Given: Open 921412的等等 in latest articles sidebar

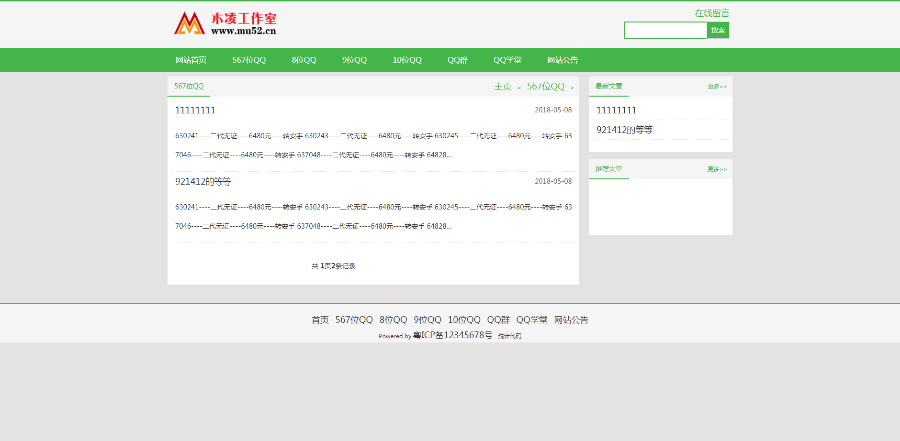Looking at the screenshot, I should coord(624,130).
